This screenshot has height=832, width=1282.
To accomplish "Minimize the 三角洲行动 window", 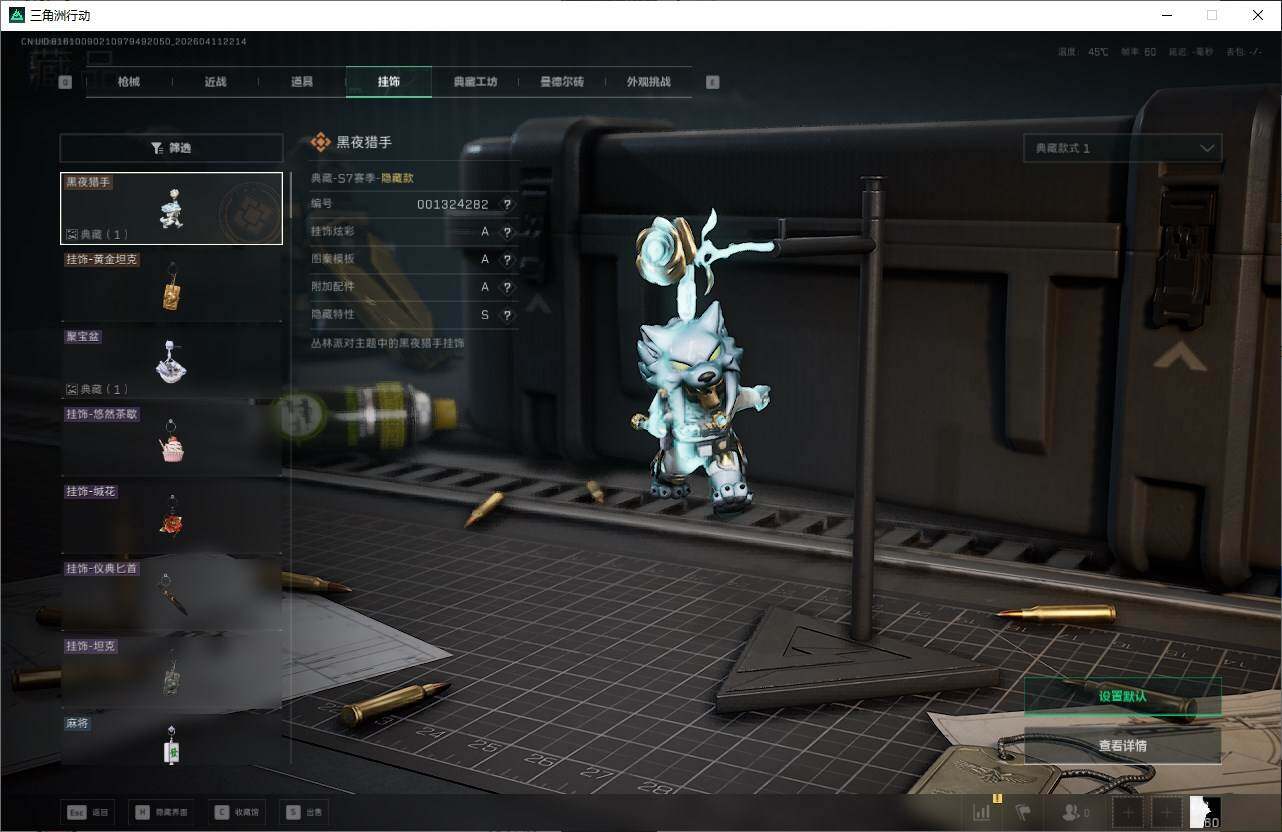I will click(1166, 15).
